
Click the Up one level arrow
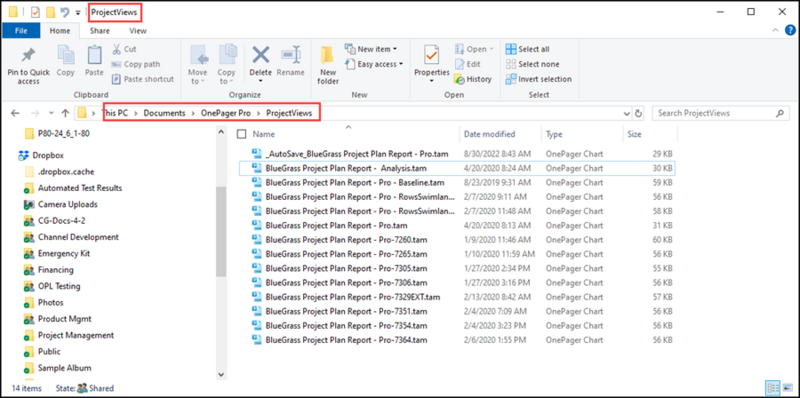click(65, 113)
